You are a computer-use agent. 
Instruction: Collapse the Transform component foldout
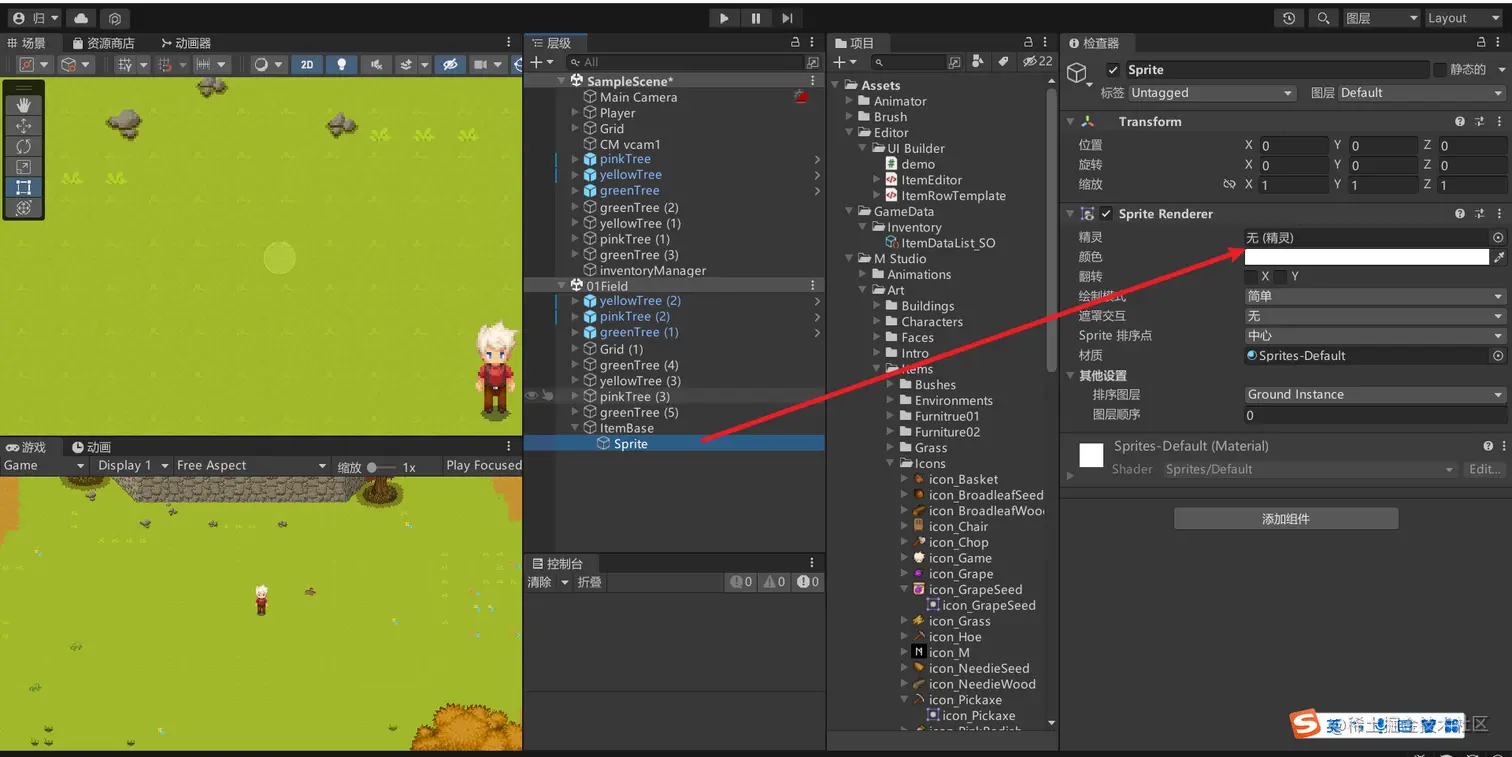[x=1070, y=121]
